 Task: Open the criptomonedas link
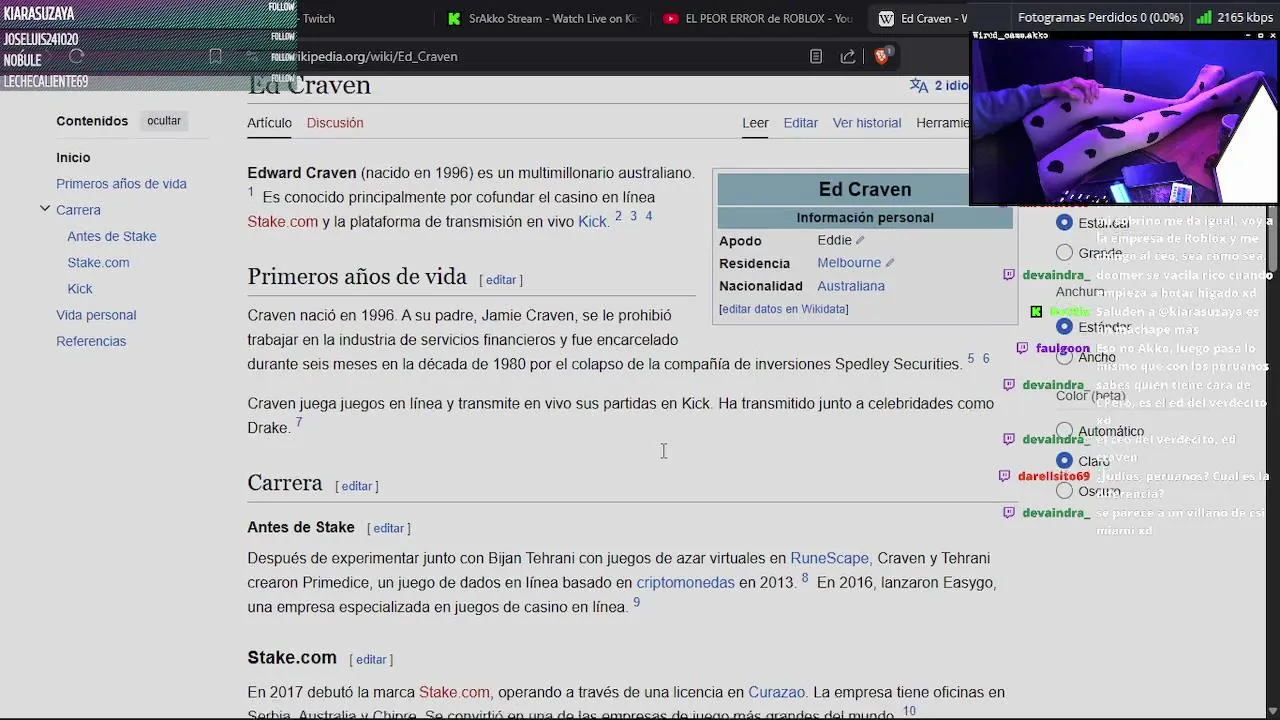point(685,582)
